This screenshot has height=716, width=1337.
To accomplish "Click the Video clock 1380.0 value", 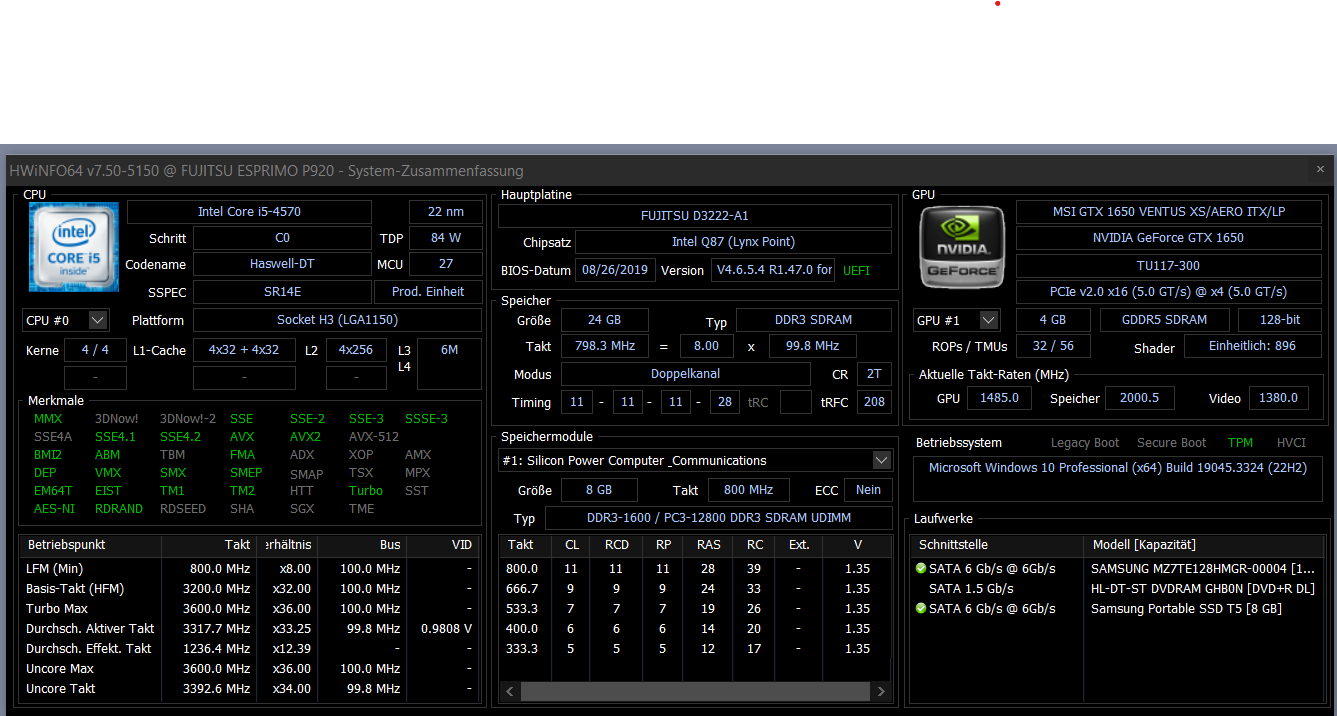I will [1278, 398].
